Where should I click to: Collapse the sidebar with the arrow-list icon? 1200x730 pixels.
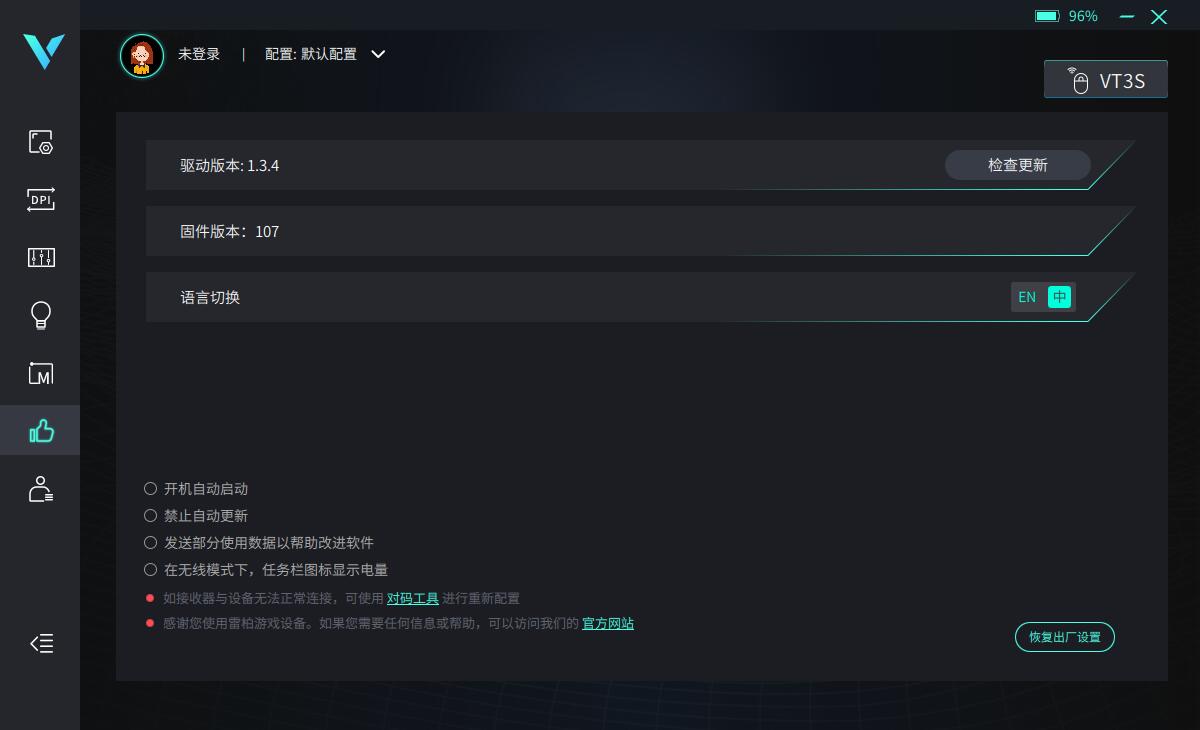[41, 643]
